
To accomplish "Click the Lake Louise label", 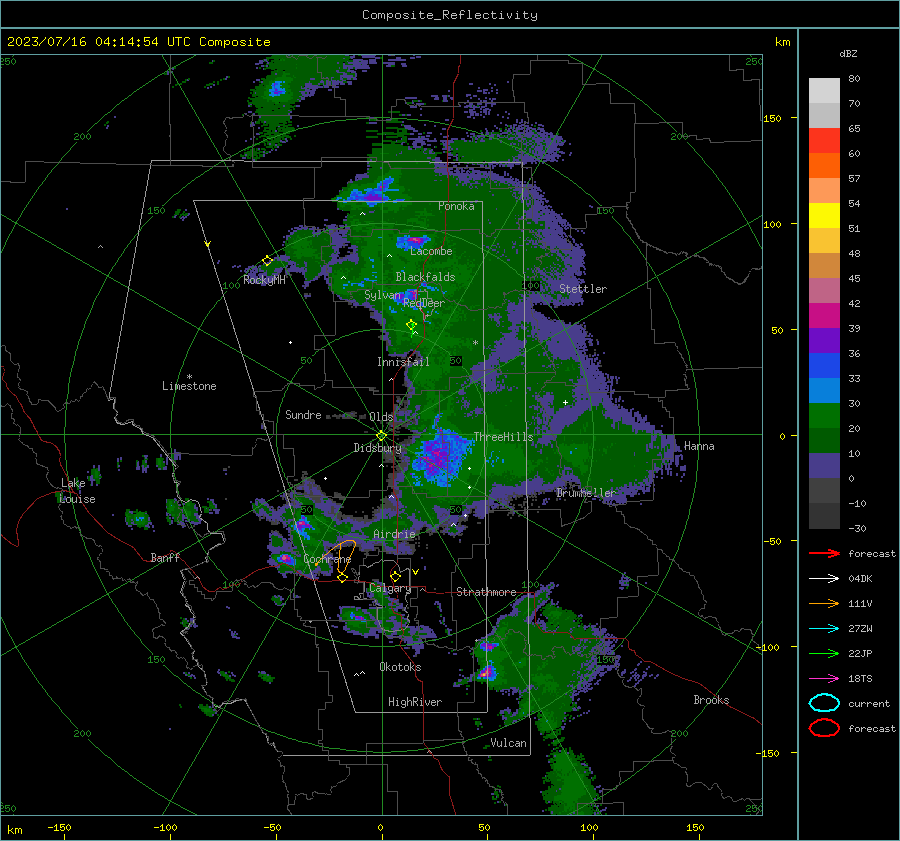I will point(77,491).
